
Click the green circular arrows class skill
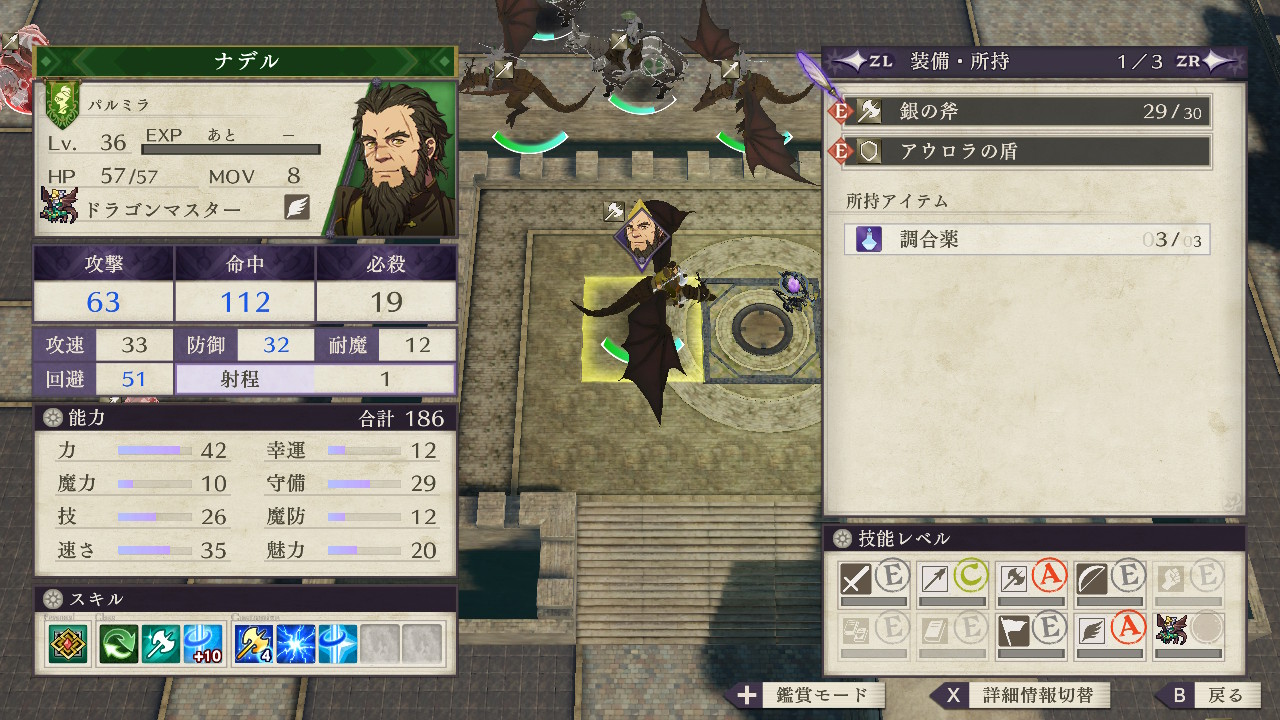click(x=118, y=644)
